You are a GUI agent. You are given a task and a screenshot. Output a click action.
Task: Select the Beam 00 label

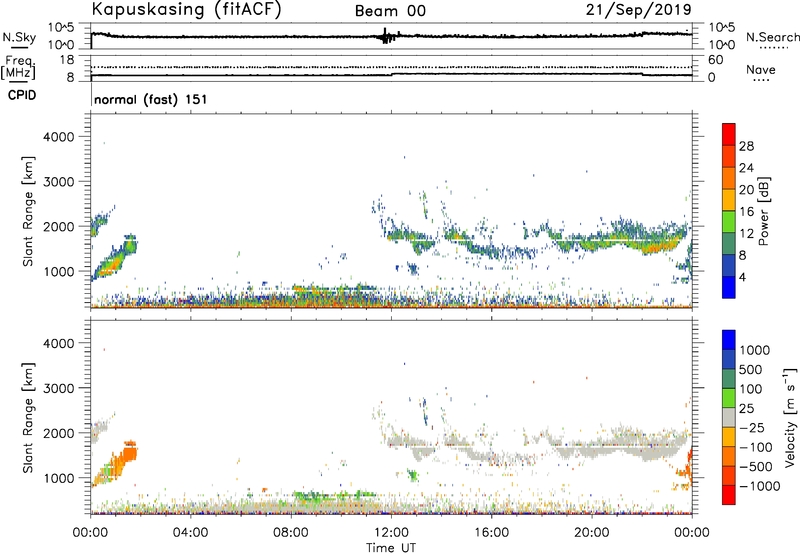point(390,11)
